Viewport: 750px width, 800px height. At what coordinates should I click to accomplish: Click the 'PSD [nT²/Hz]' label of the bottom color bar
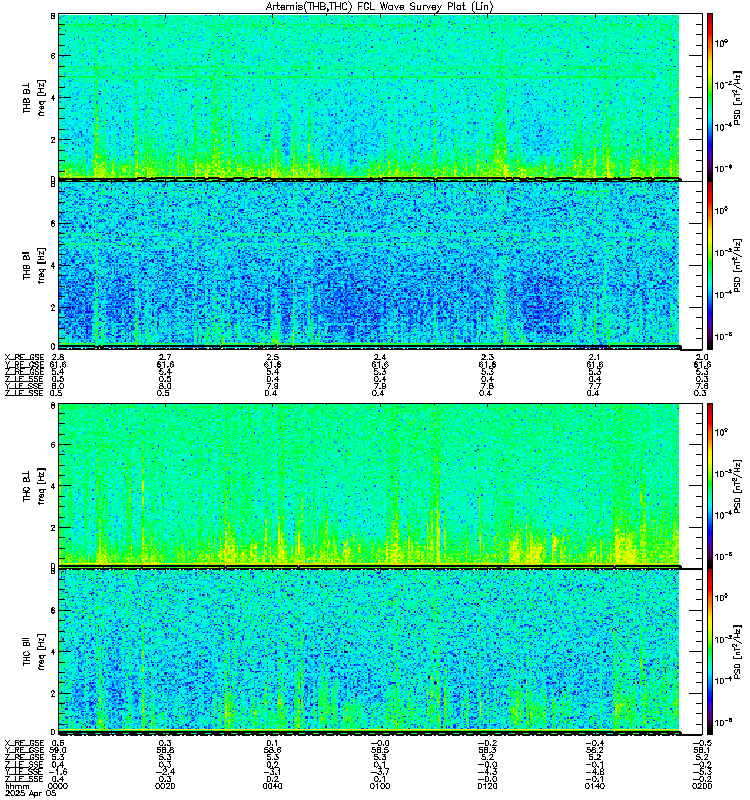(737, 652)
